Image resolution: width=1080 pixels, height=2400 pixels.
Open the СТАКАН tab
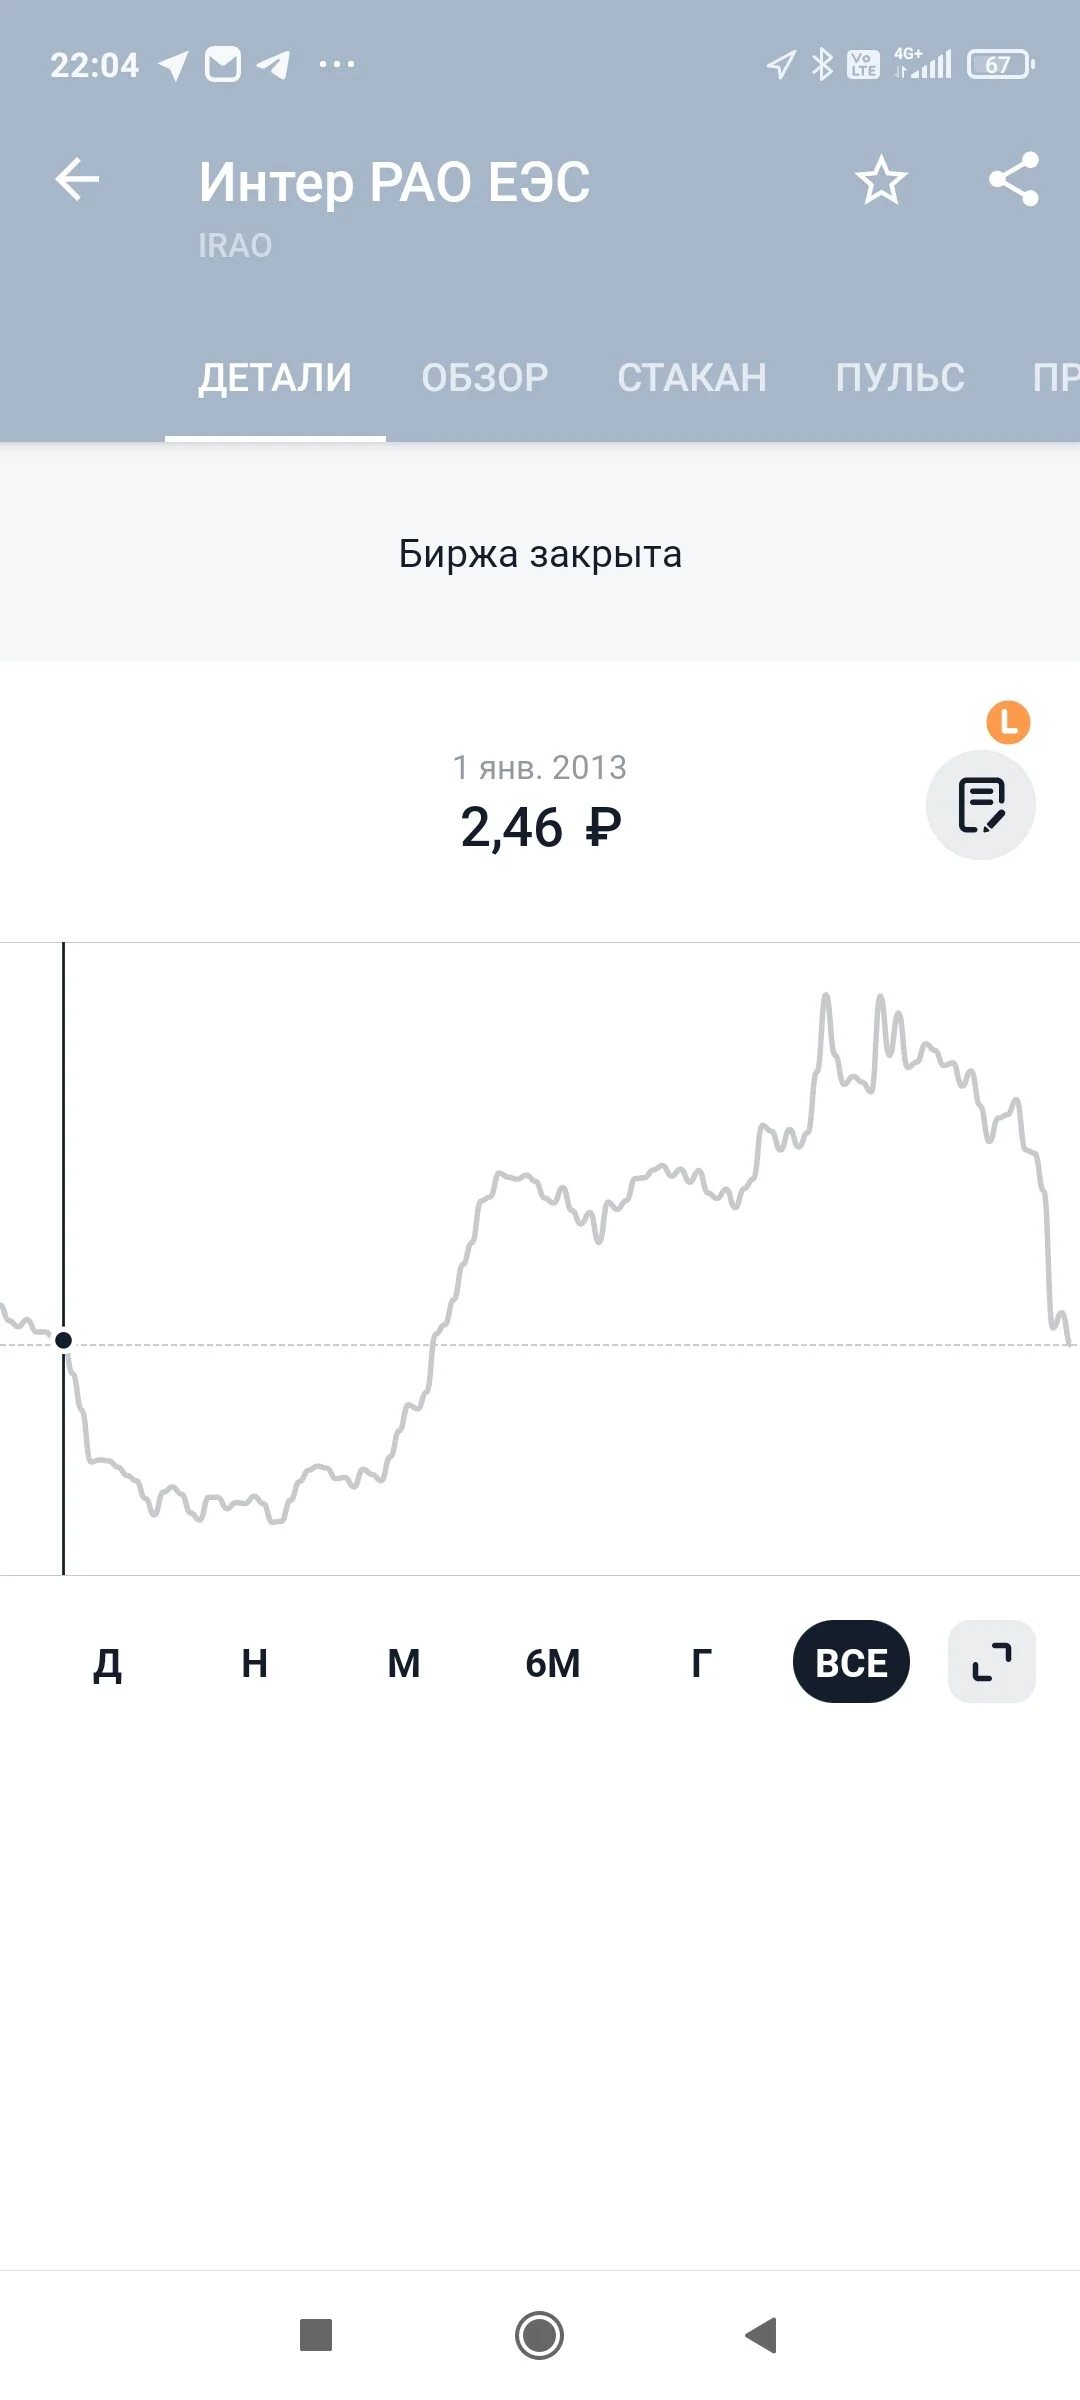[692, 378]
